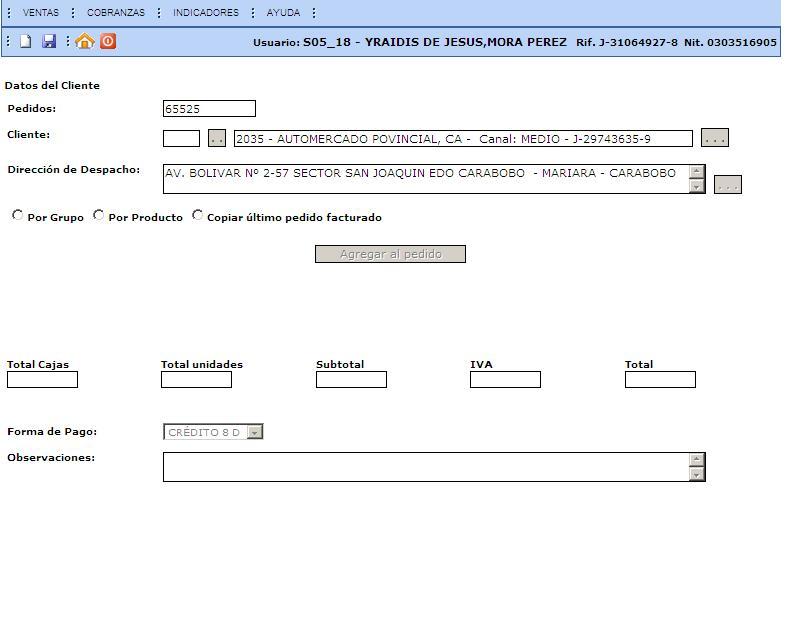Screen dimensions: 812x618
Task: Open the VENTAS menu
Action: (40, 12)
